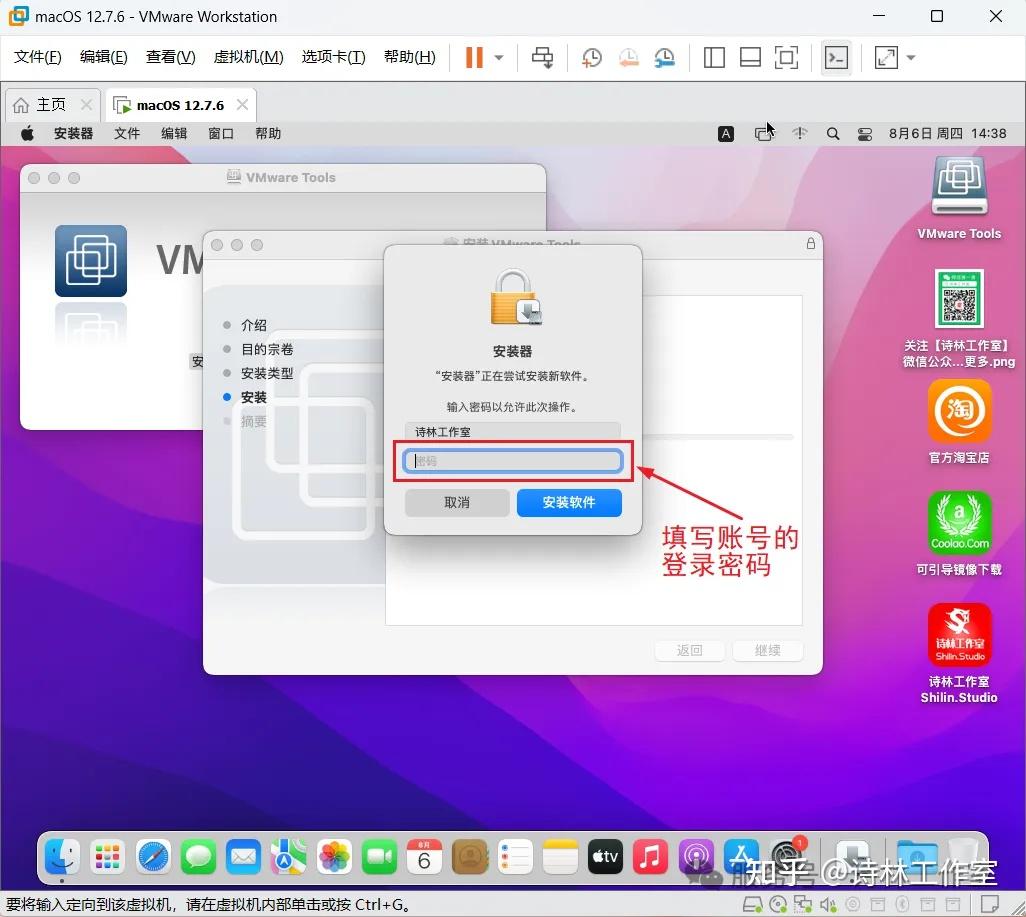The height and width of the screenshot is (917, 1026).
Task: Toggle the thumbnail bar layout icon
Action: (x=750, y=58)
